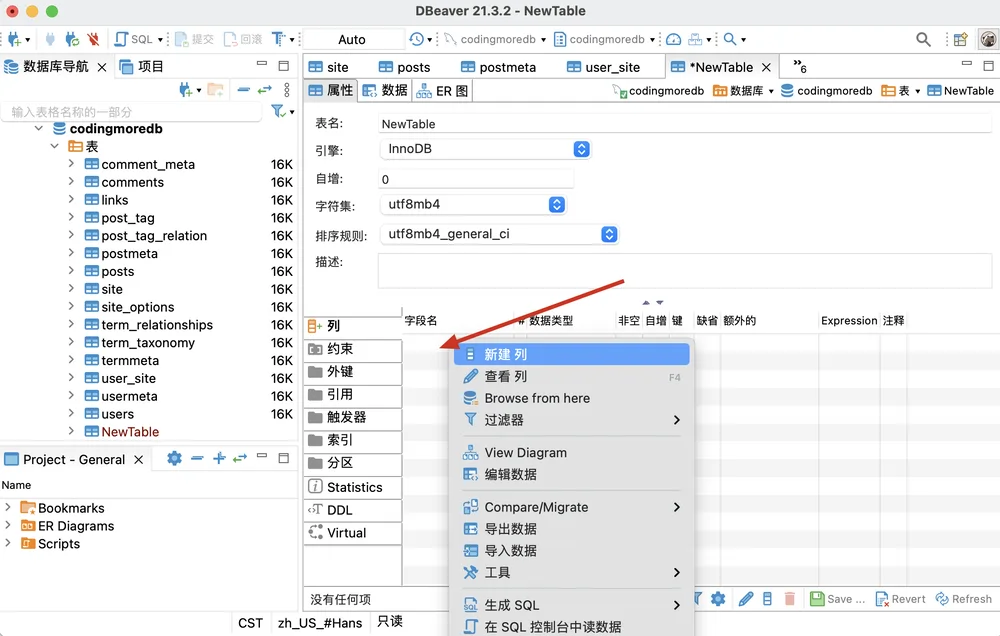Click the Revert button
The height and width of the screenshot is (636, 1000).
coord(900,599)
